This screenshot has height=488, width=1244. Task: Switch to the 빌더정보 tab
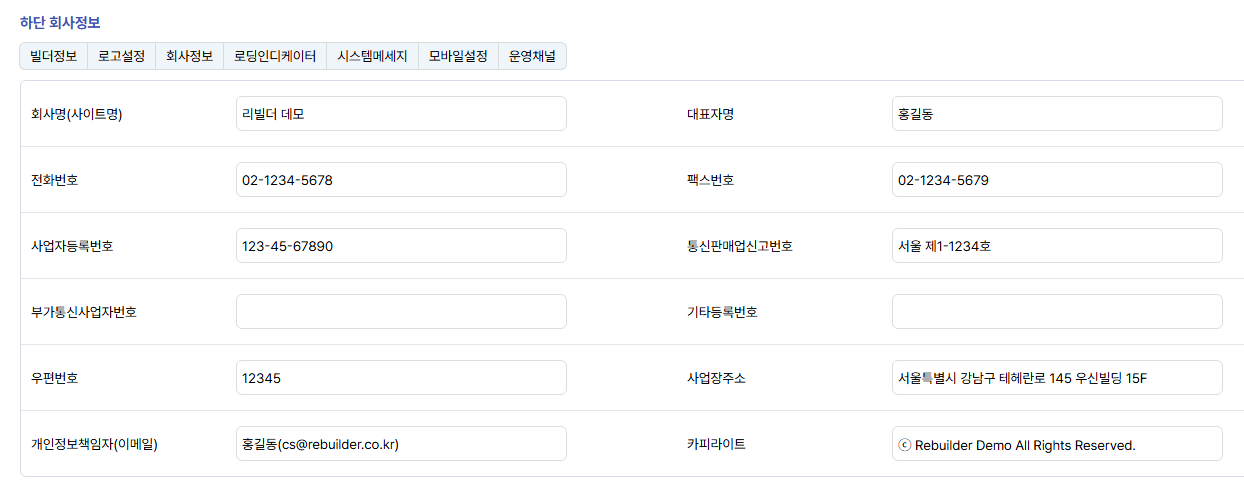tap(54, 57)
